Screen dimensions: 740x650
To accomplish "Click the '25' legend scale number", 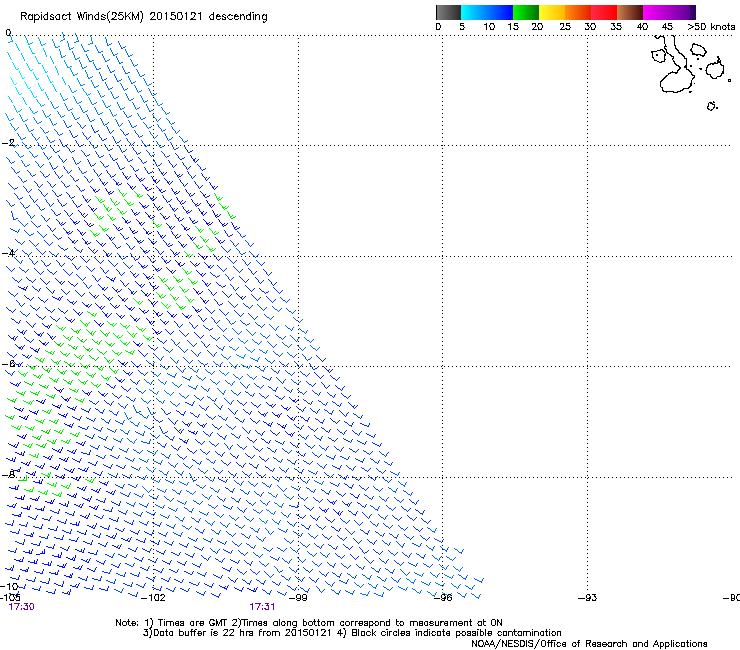I will (x=564, y=27).
